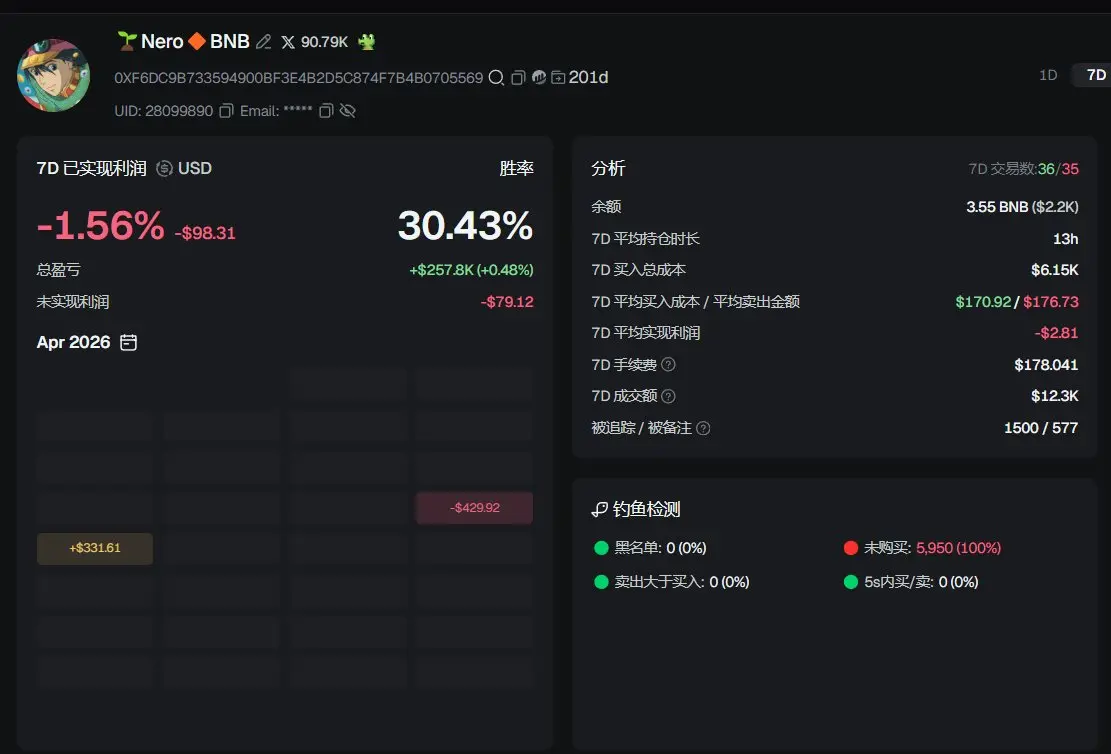Click the $178.041 7D fee value
The height and width of the screenshot is (754, 1111).
(x=1046, y=365)
